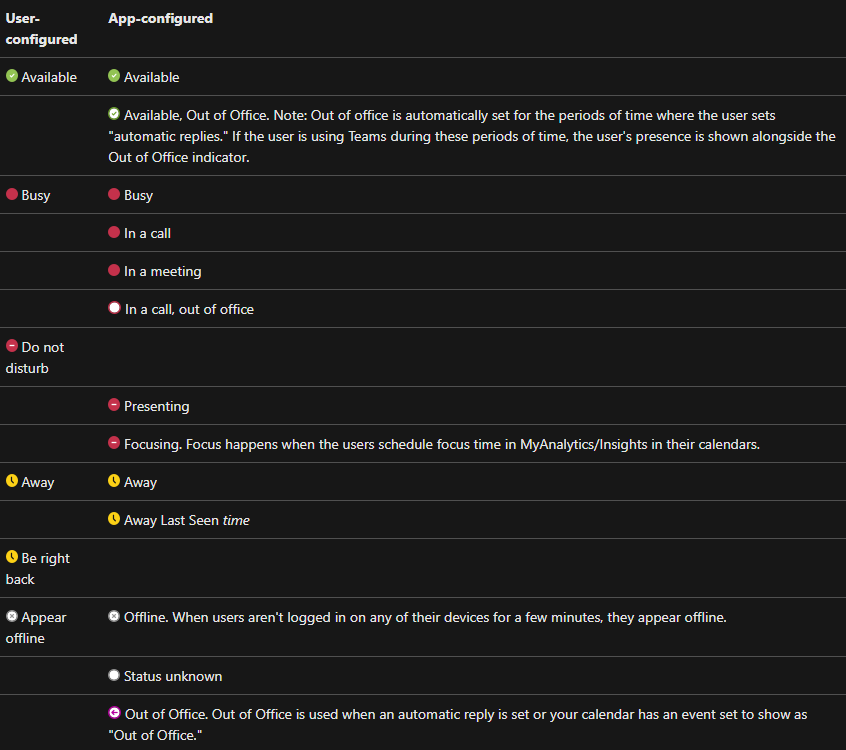
Task: Click the white Status unknown icon
Action: (114, 675)
